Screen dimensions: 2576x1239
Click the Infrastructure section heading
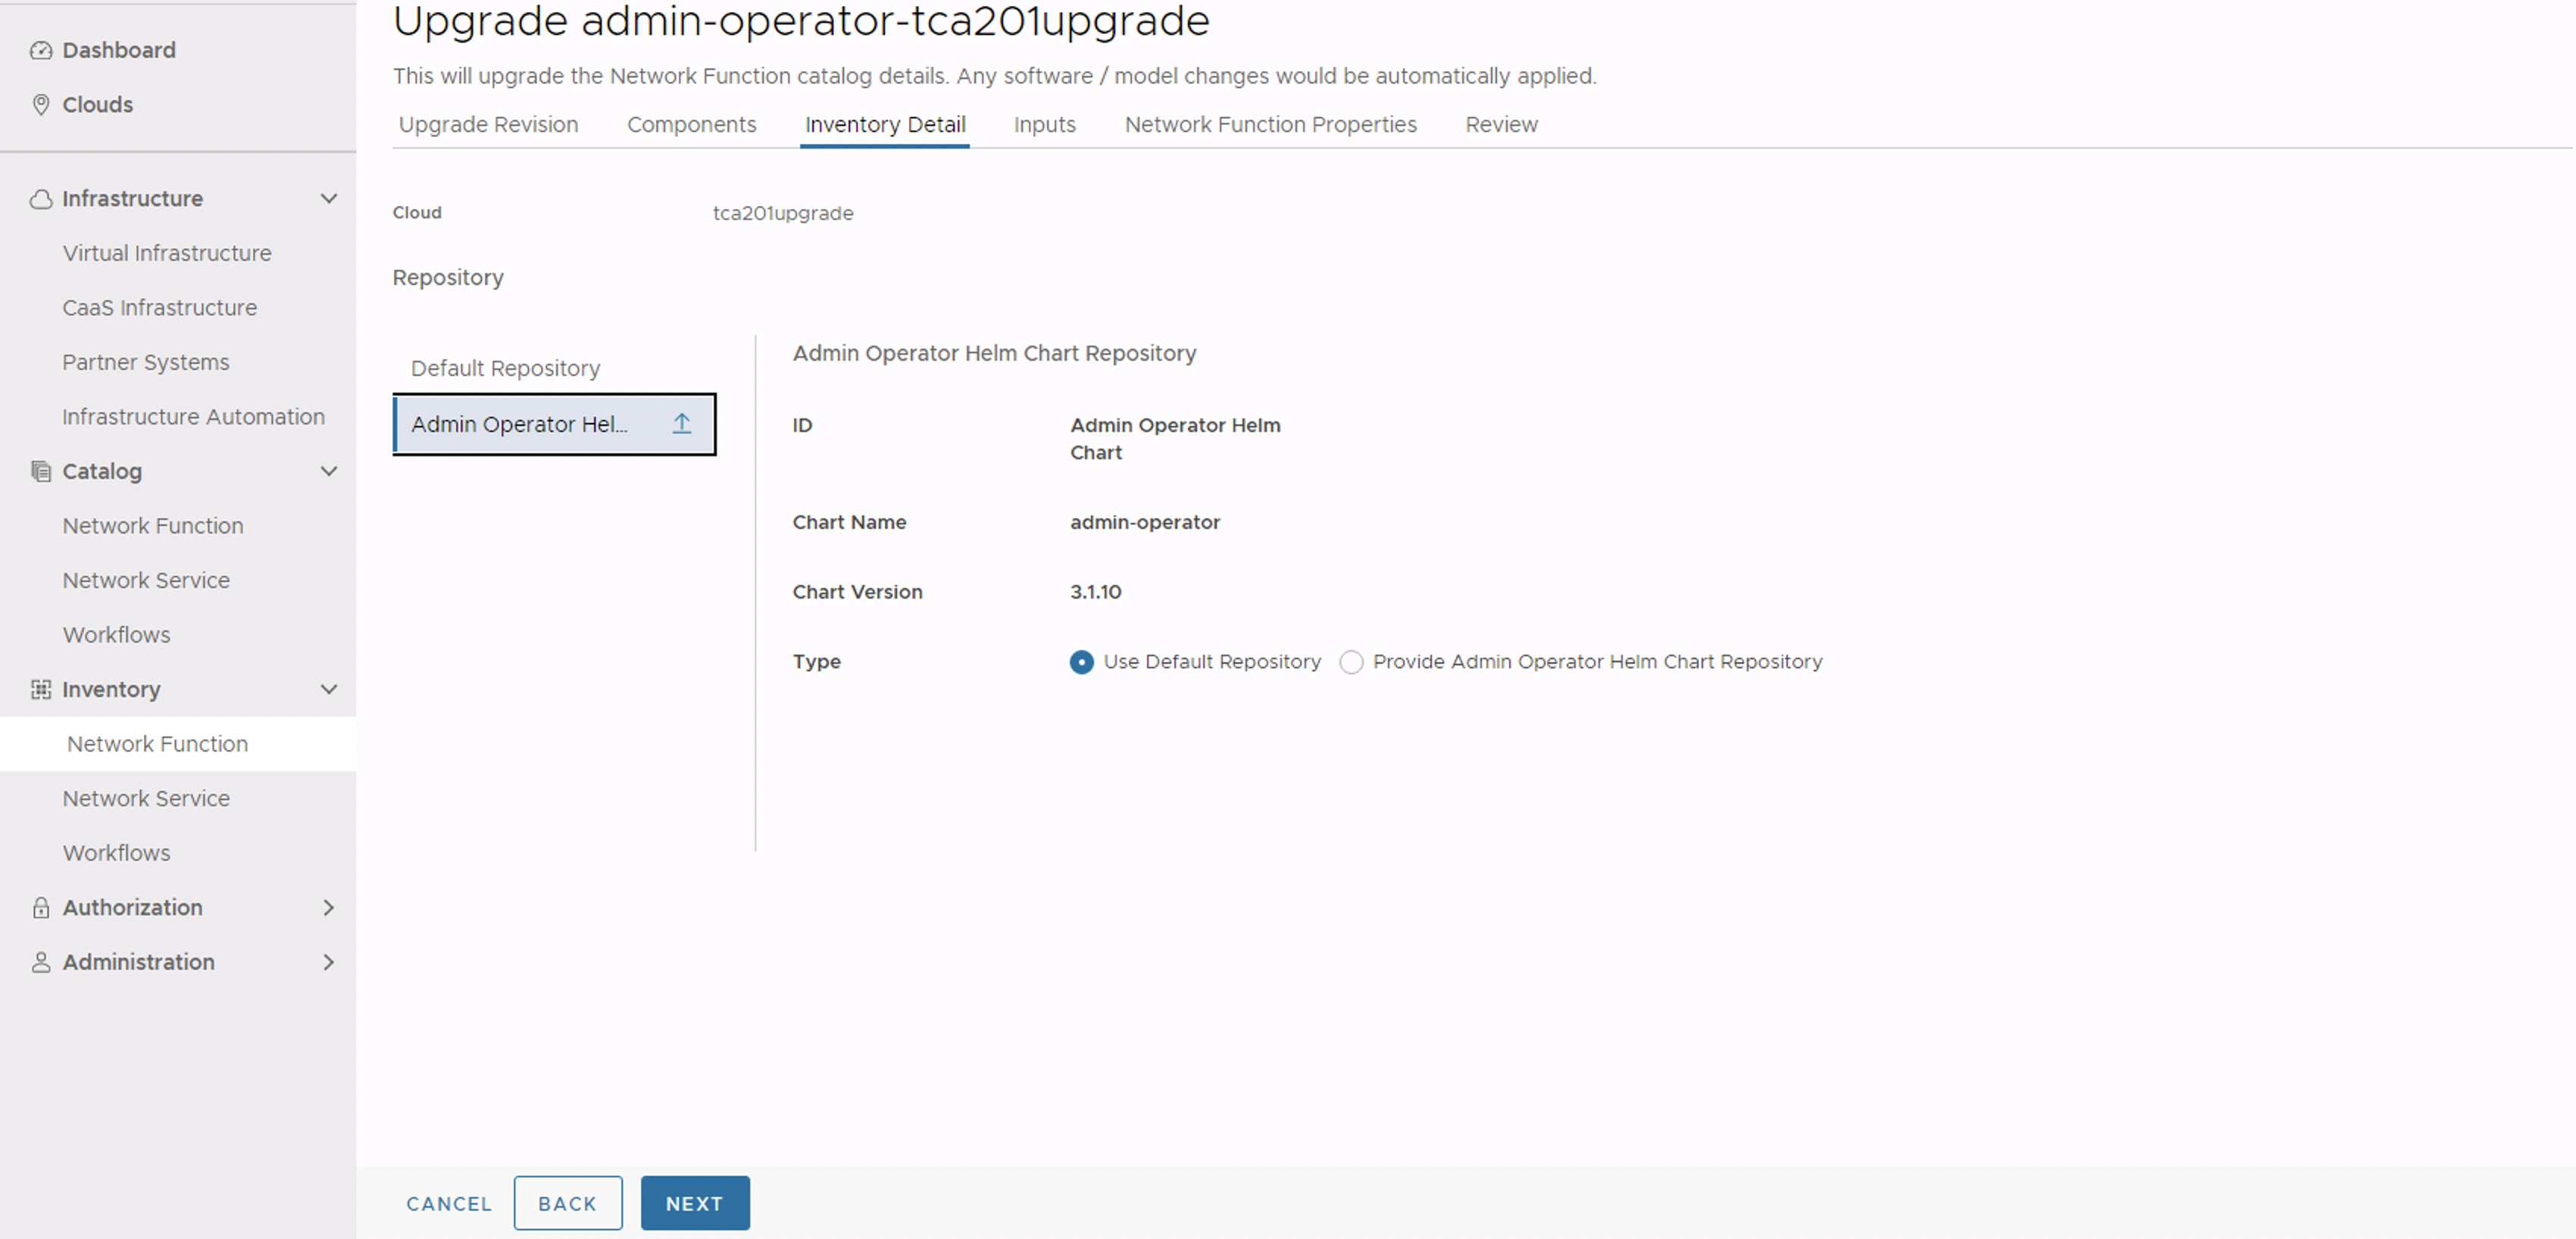tap(132, 198)
